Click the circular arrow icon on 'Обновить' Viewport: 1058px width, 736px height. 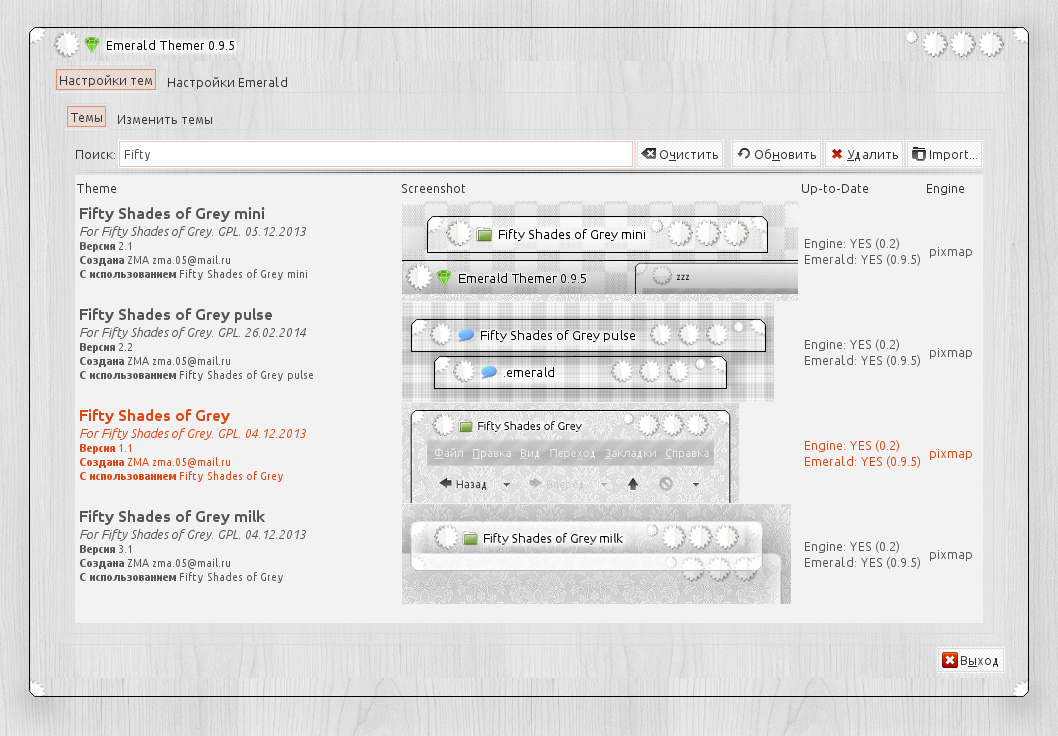[x=744, y=154]
